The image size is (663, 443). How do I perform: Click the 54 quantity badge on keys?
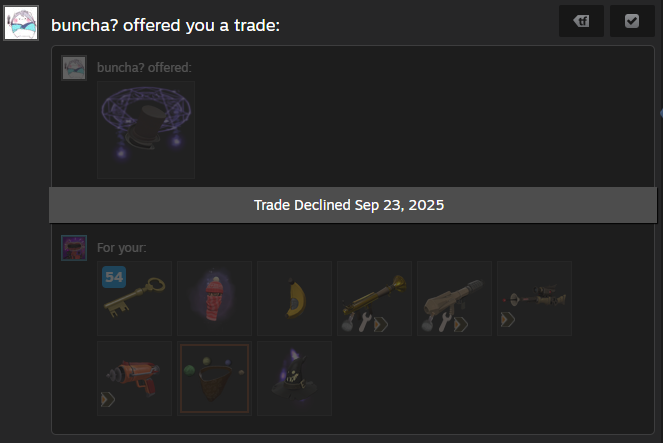coord(114,277)
